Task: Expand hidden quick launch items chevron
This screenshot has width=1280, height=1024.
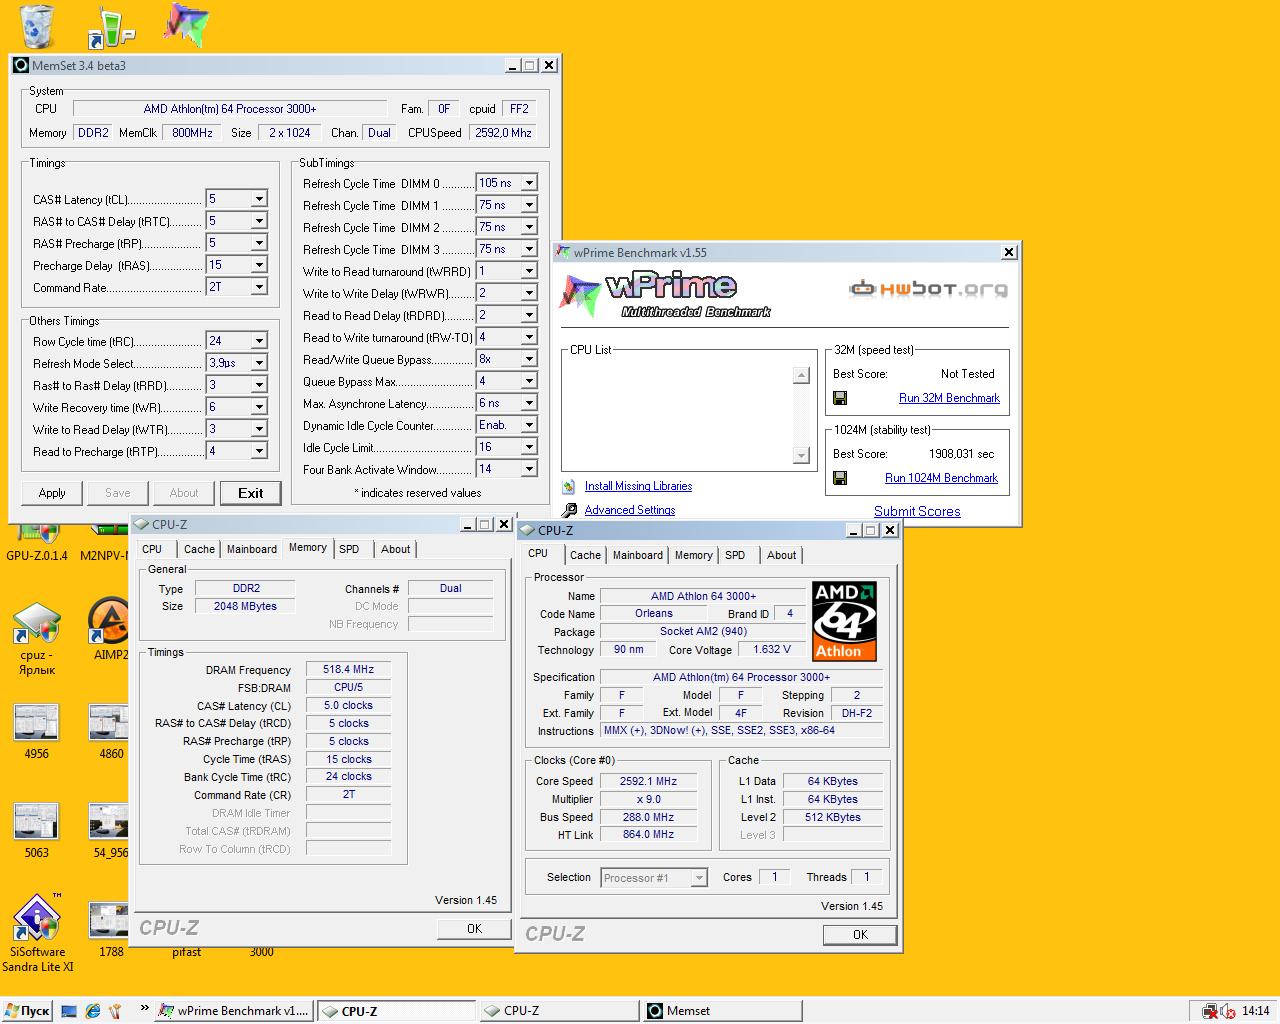Action: [x=144, y=1008]
